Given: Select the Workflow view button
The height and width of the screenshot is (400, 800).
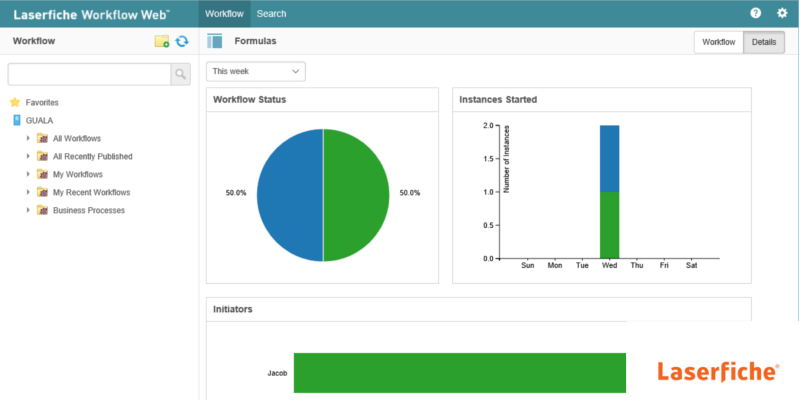Looking at the screenshot, I should 719,42.
